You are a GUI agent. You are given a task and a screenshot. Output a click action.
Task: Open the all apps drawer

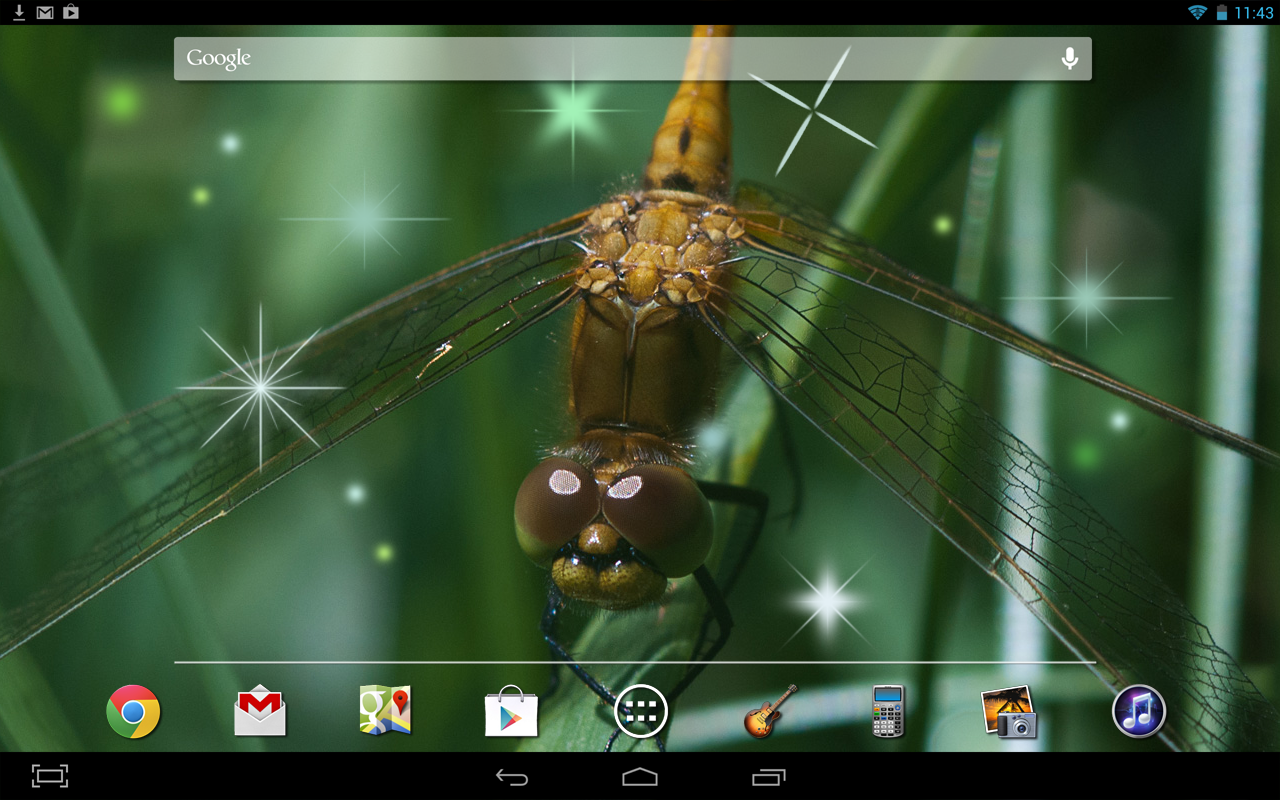[640, 711]
